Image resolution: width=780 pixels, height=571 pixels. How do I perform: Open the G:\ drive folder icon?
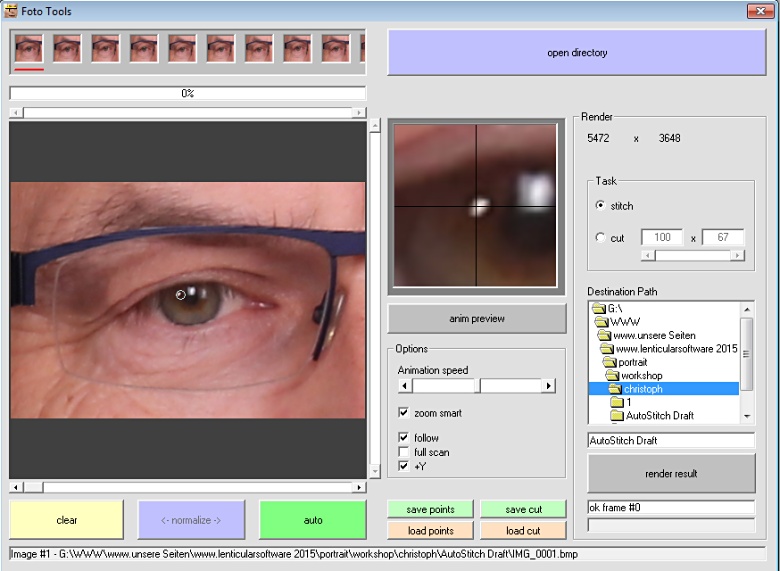click(x=599, y=309)
